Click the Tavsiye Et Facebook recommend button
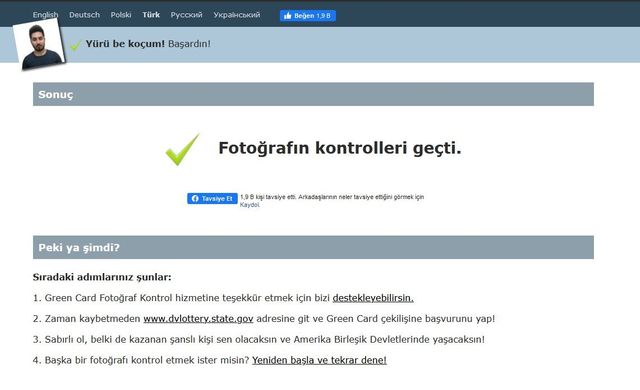 212,198
